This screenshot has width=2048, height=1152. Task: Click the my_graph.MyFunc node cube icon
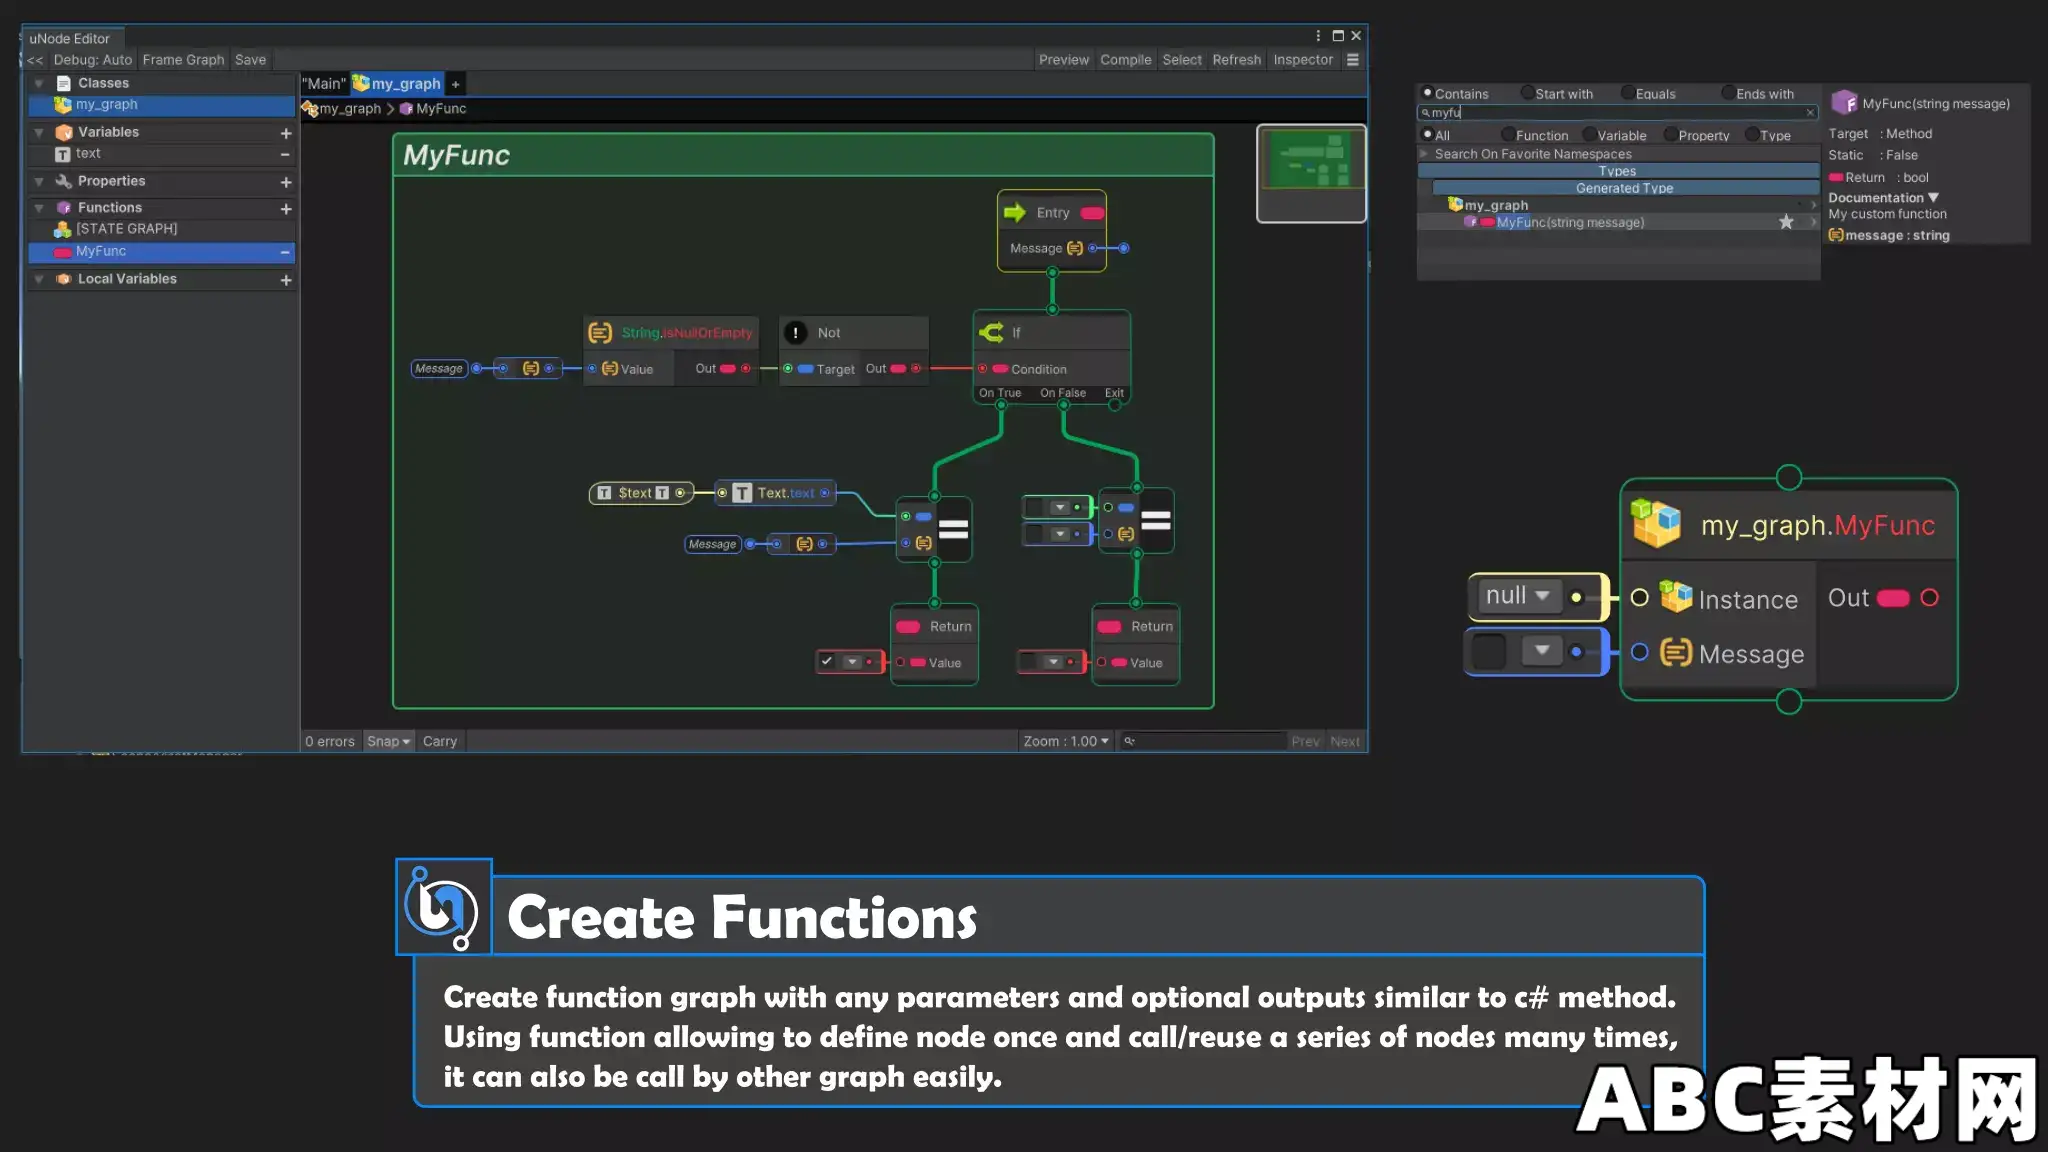[1656, 523]
